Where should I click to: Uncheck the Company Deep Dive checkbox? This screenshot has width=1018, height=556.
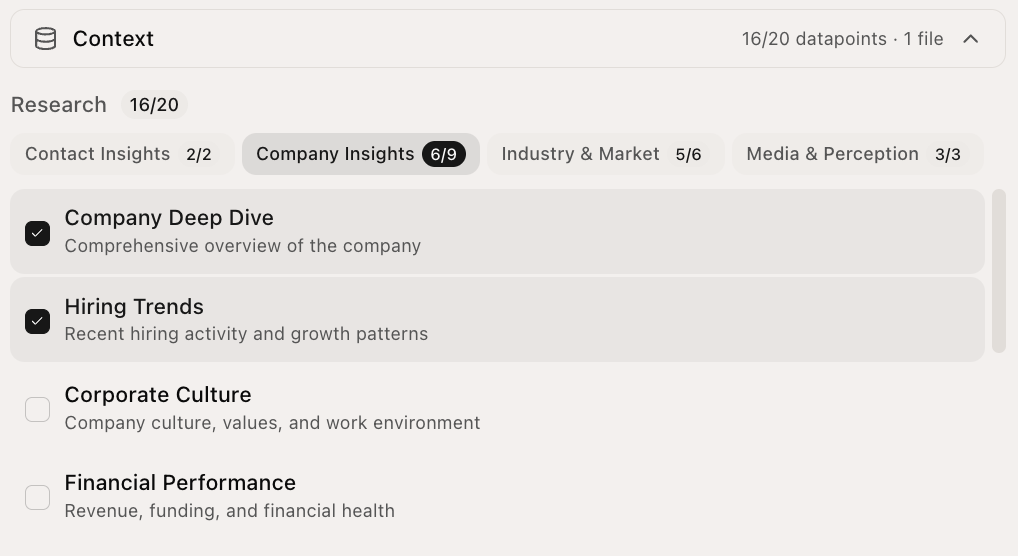click(x=38, y=233)
